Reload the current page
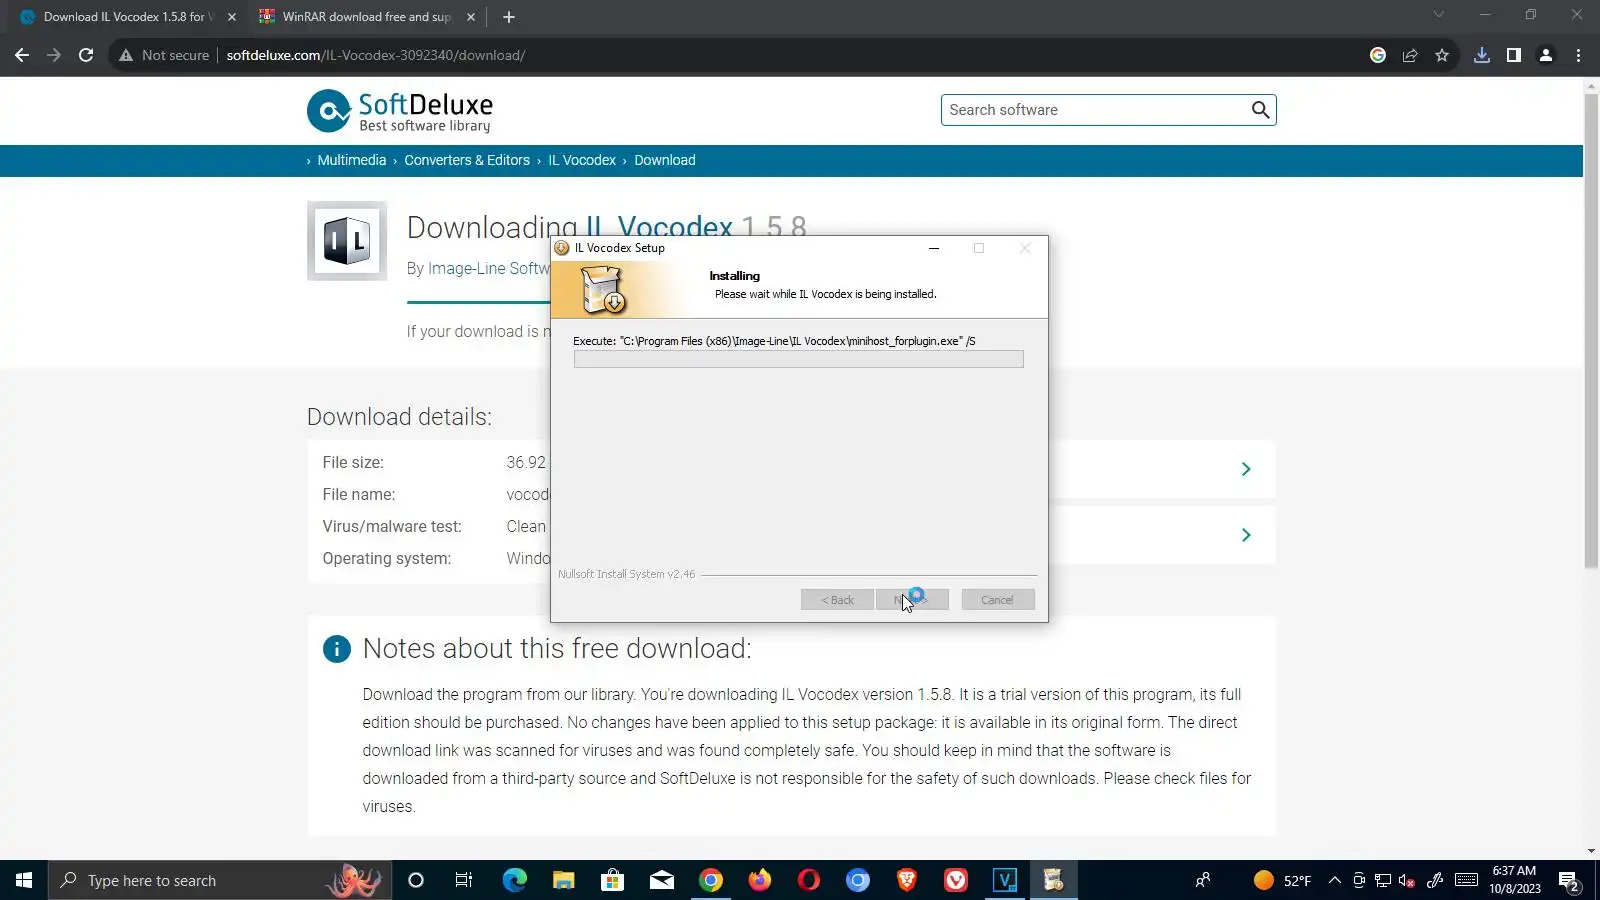This screenshot has width=1600, height=900. coord(86,55)
